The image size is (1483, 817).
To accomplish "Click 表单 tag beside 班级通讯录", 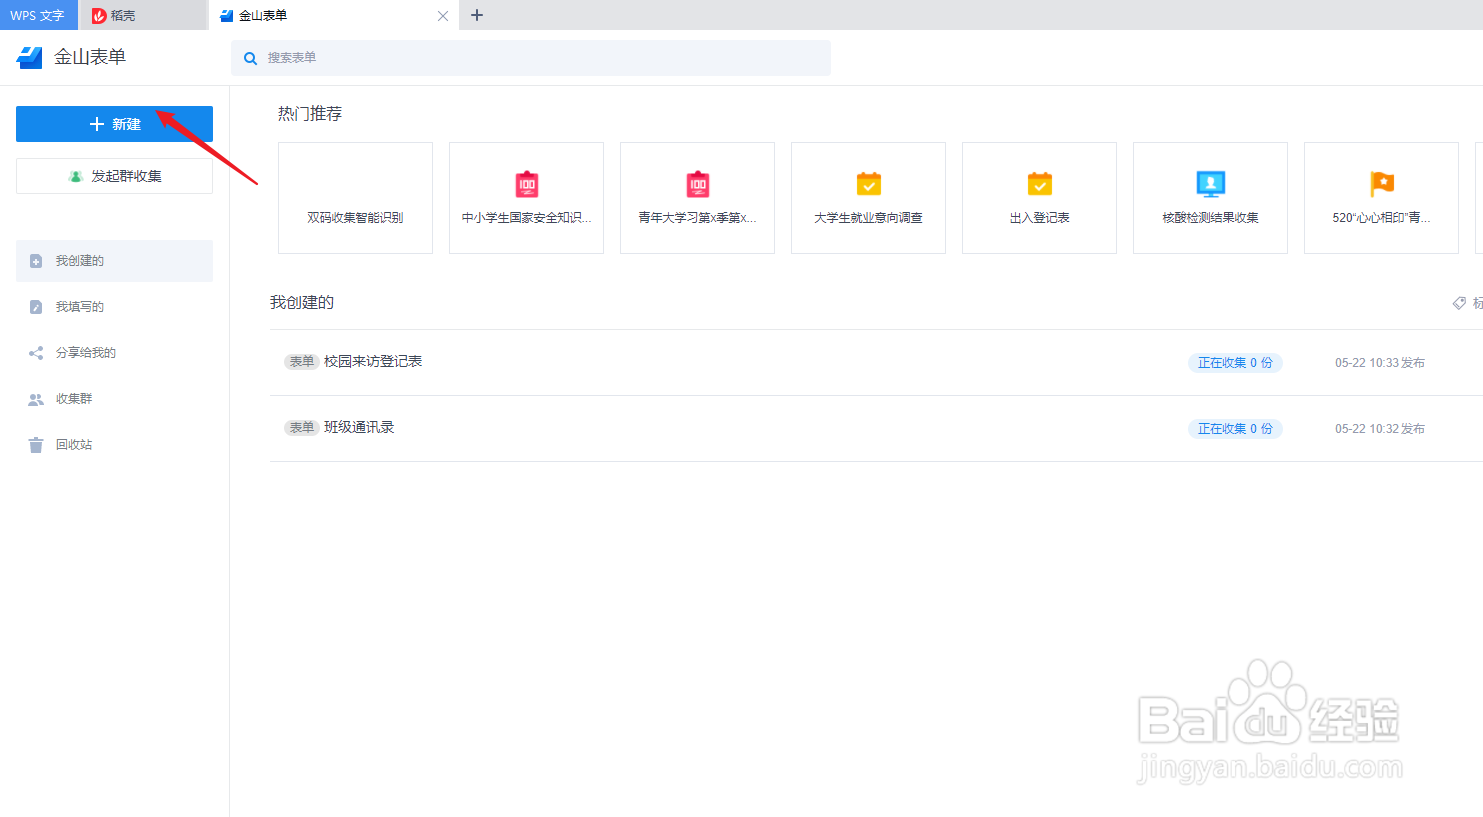I will 302,428.
